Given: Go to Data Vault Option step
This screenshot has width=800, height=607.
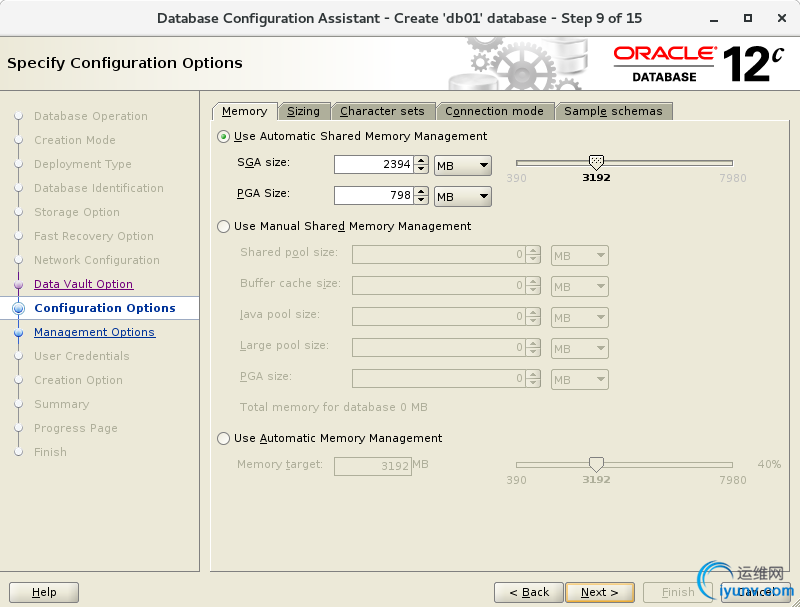Looking at the screenshot, I should point(84,284).
